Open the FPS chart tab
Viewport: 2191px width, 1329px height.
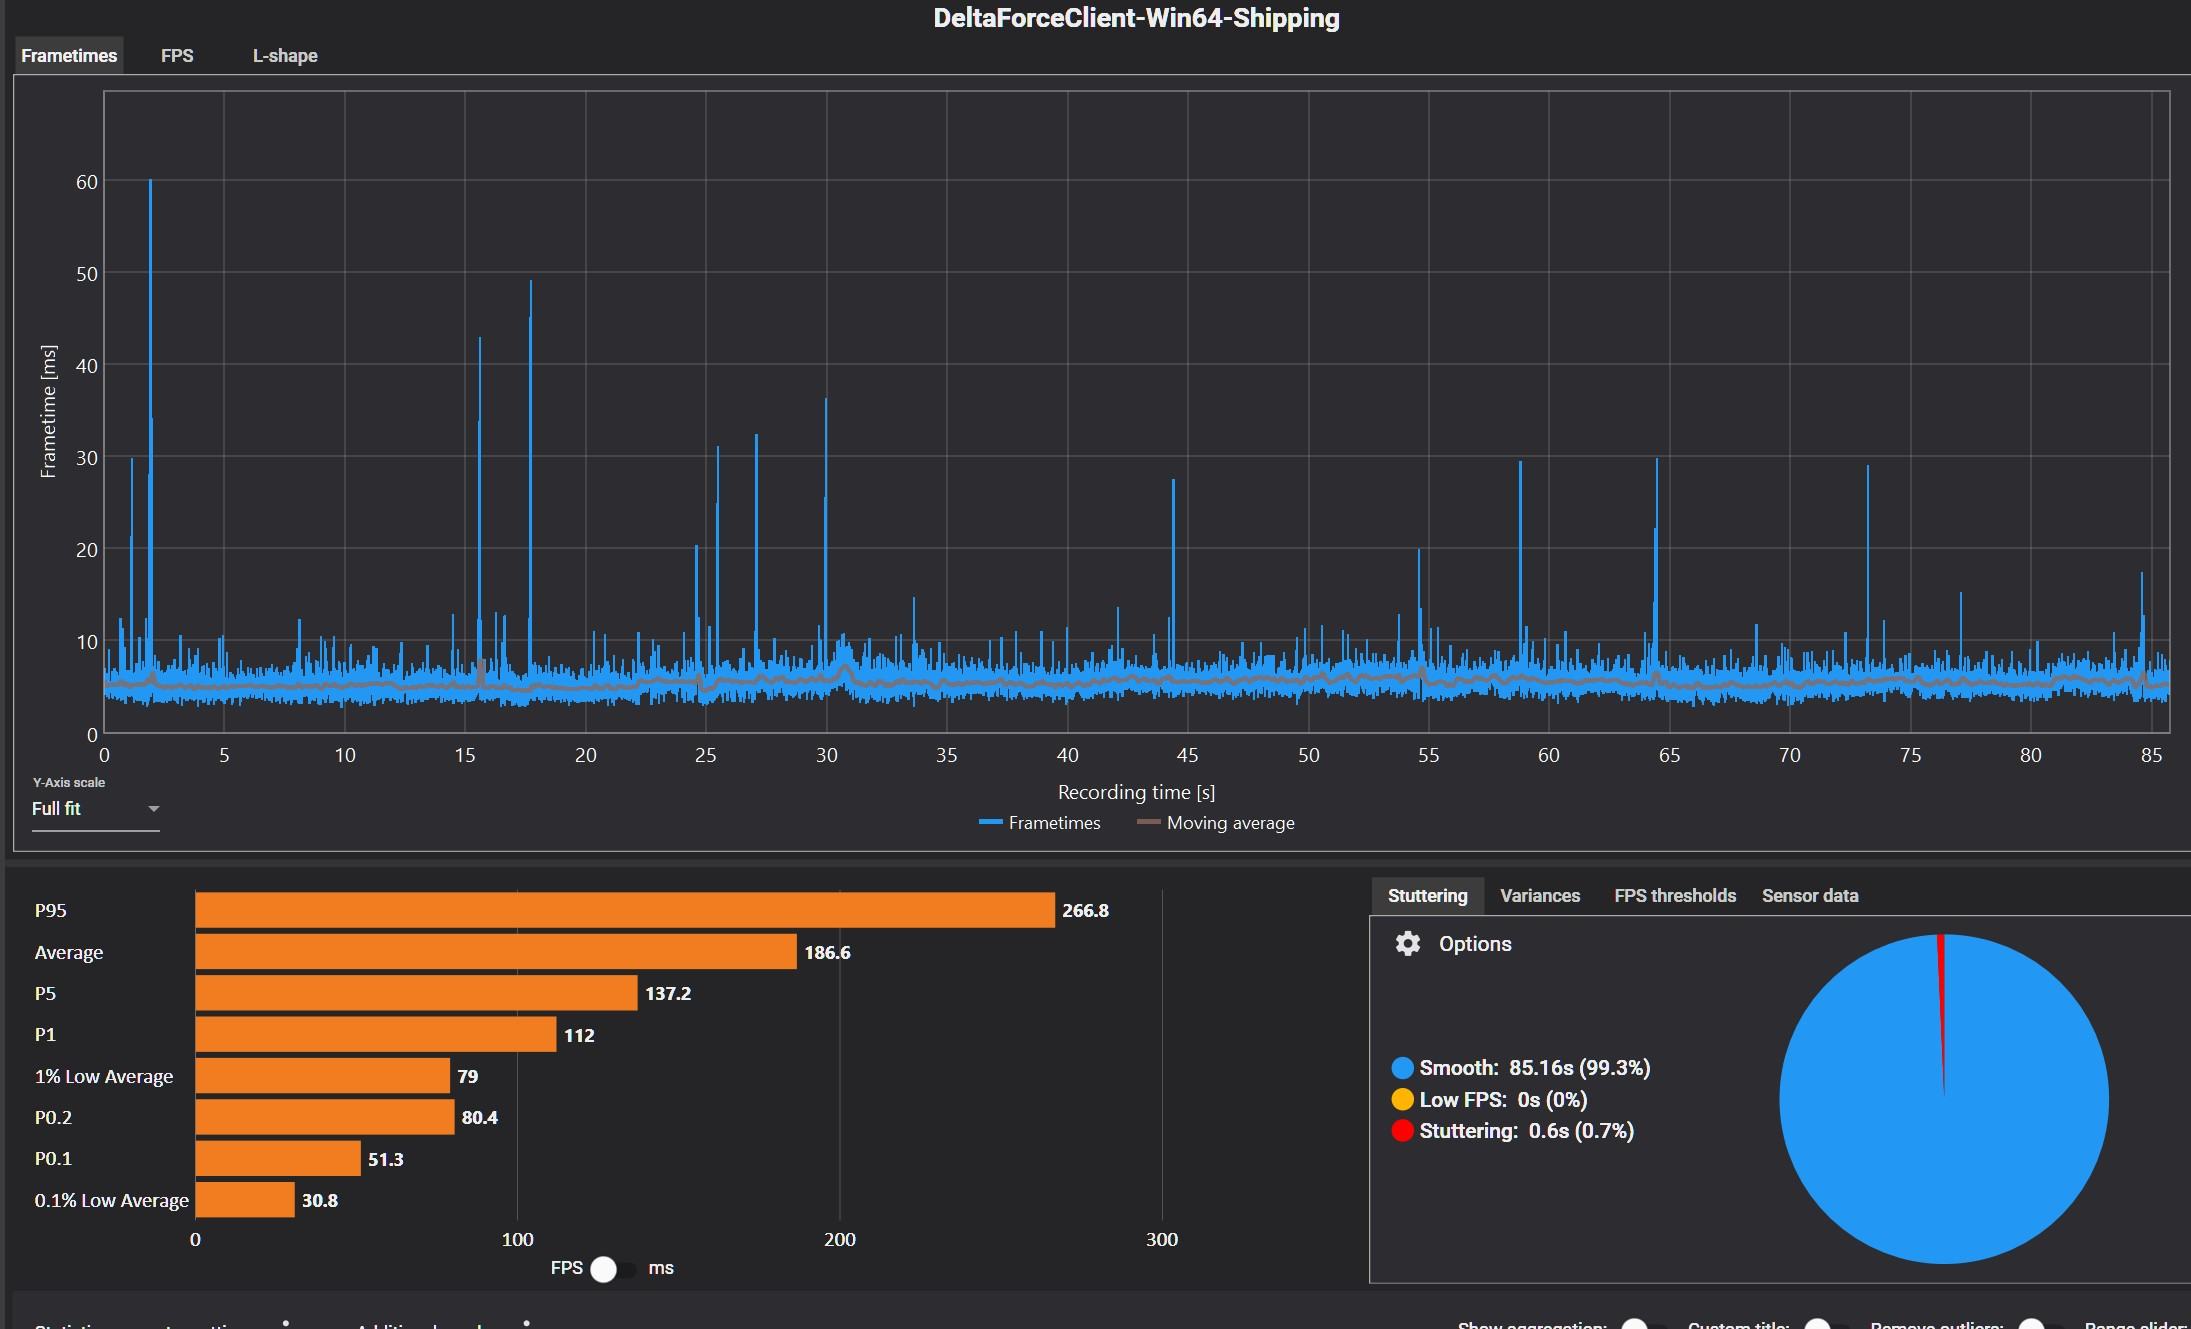177,55
